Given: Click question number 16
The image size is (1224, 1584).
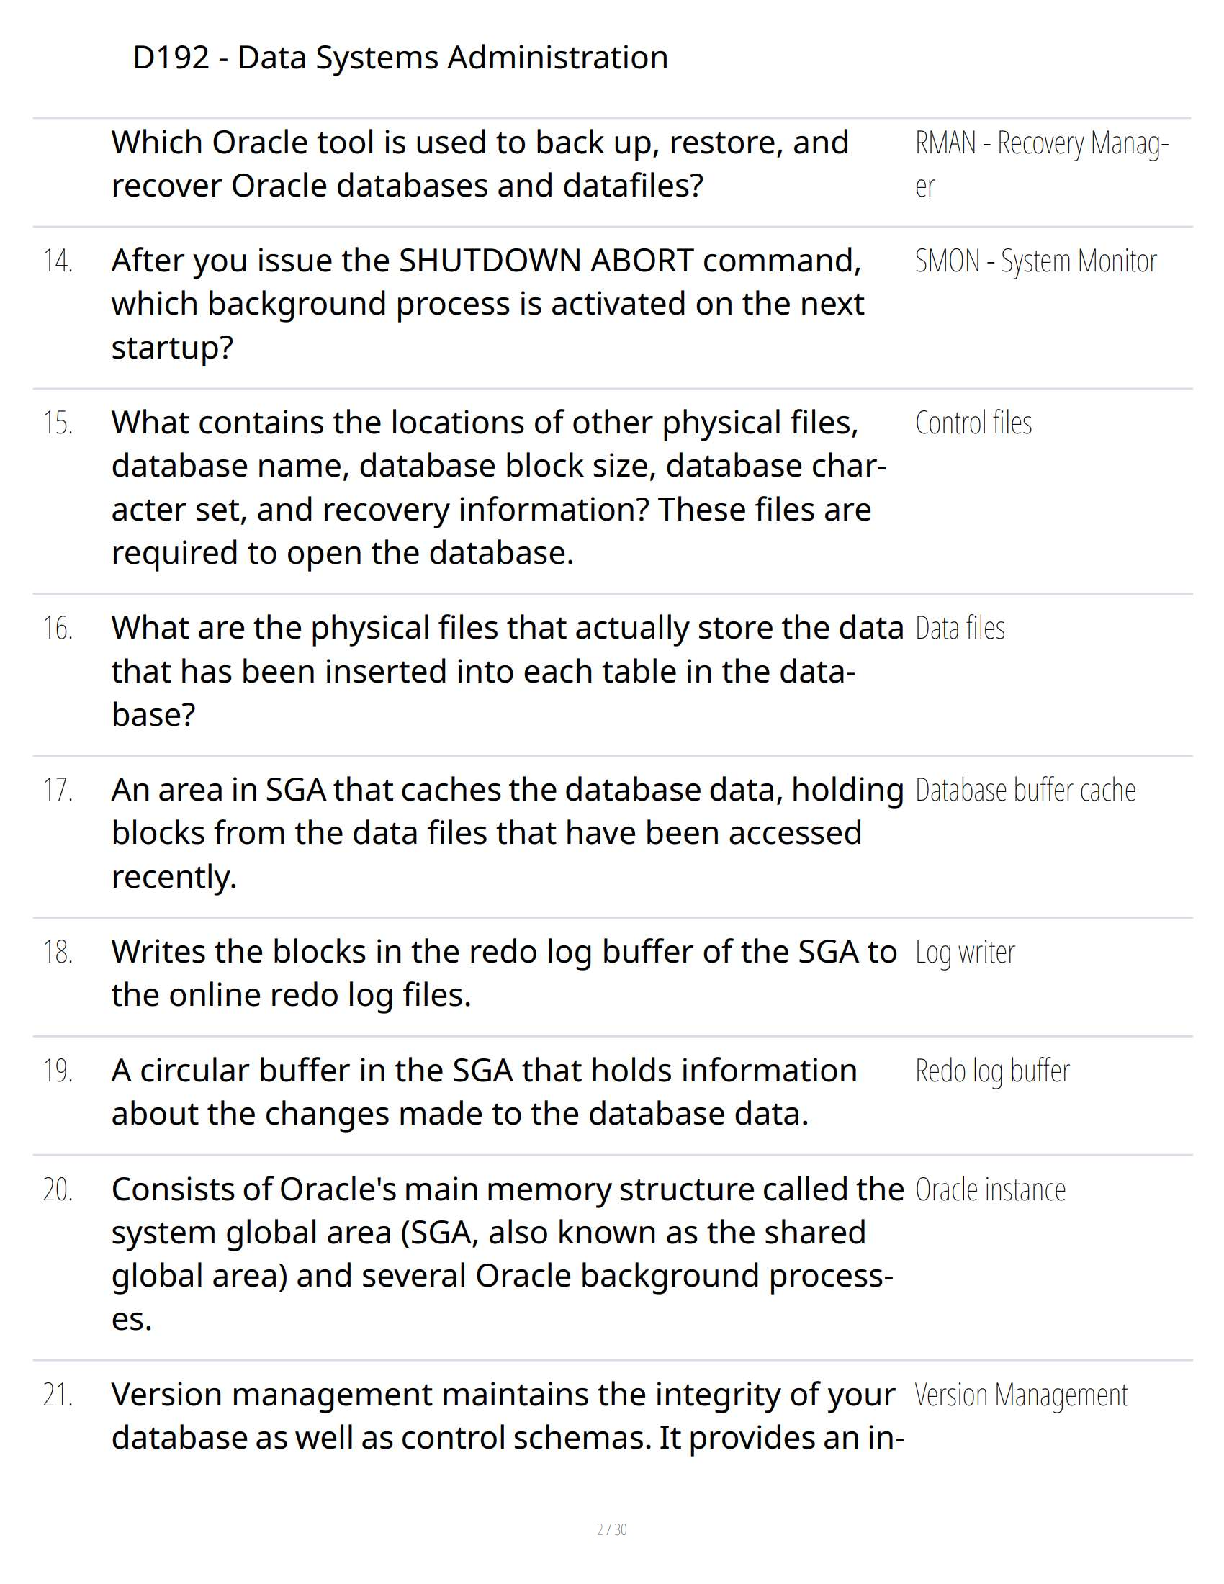Looking at the screenshot, I should coord(58,629).
